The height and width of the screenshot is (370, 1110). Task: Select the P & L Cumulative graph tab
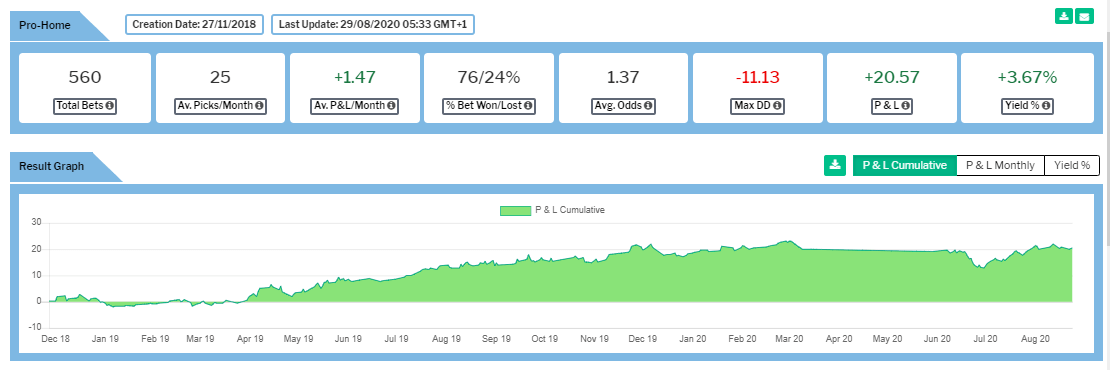click(905, 166)
